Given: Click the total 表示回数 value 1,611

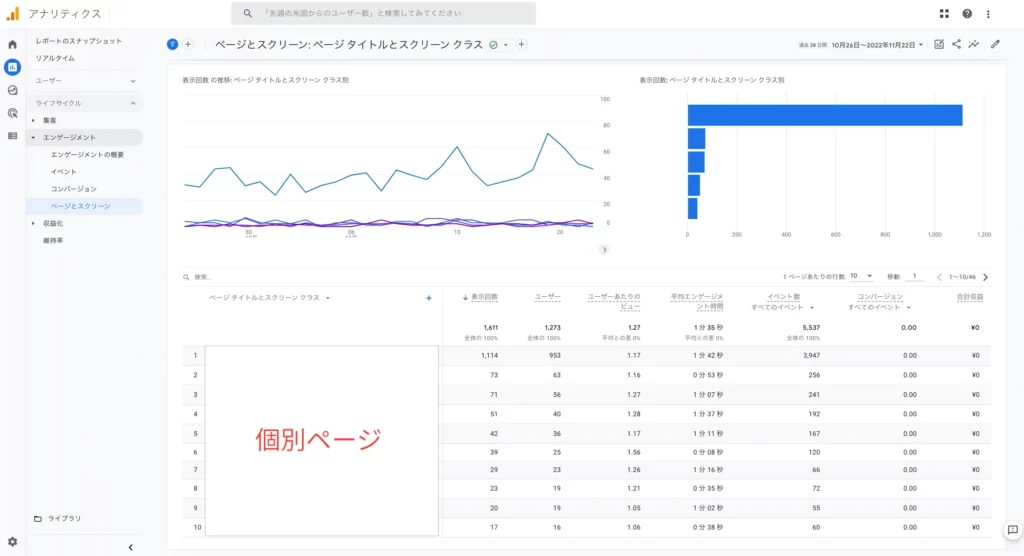Looking at the screenshot, I should tap(490, 328).
